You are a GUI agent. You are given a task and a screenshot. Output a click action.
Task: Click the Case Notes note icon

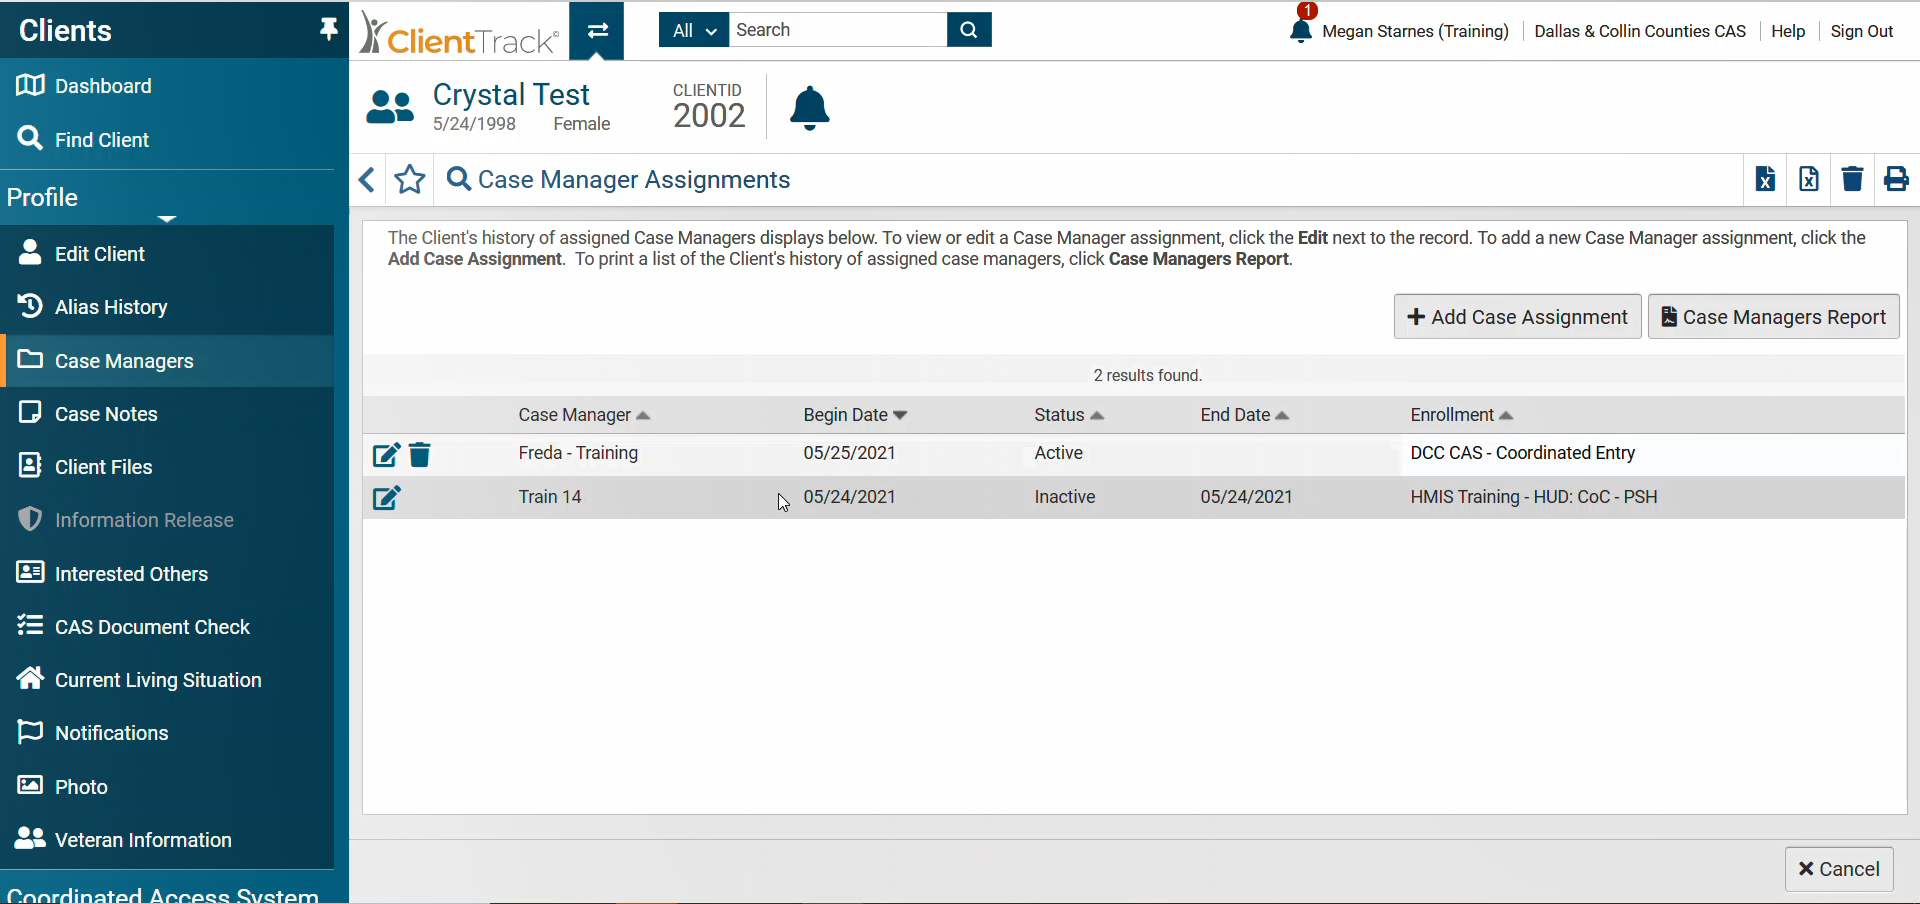(x=30, y=412)
